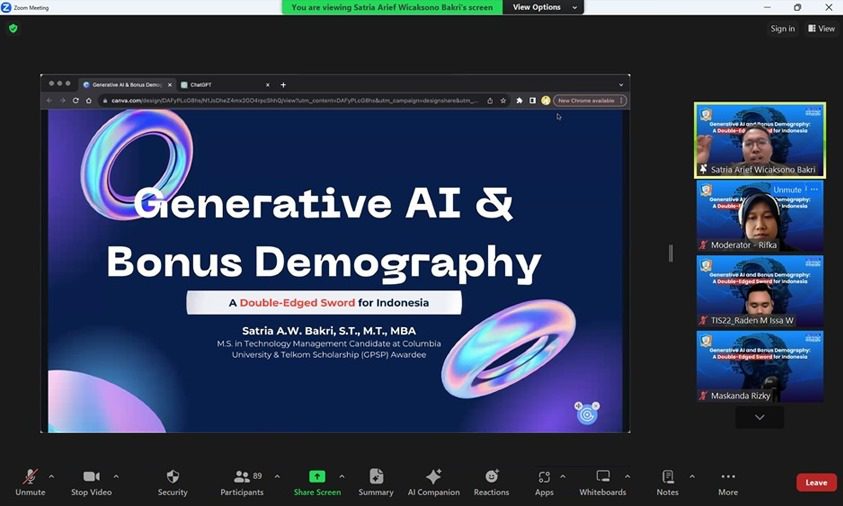Close the Generative AI Canva tab

pos(169,85)
